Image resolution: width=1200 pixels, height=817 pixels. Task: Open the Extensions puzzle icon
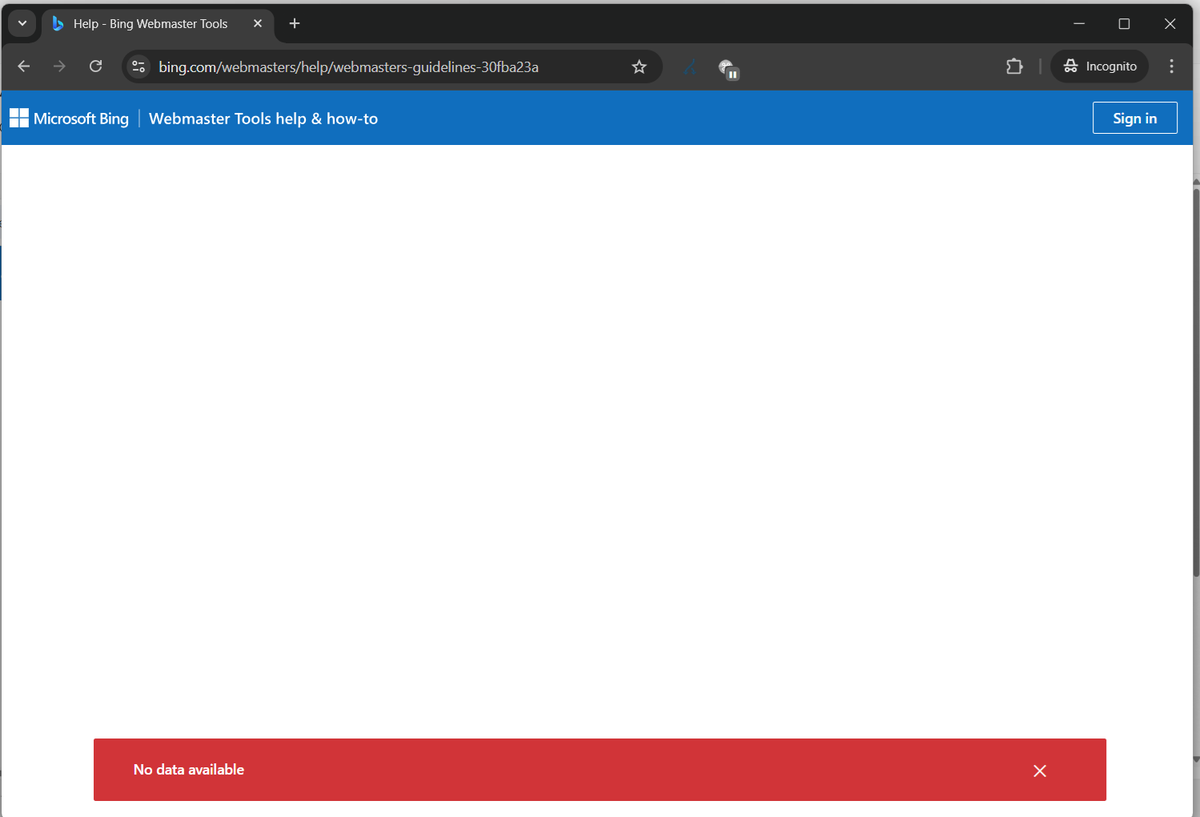tap(1014, 66)
